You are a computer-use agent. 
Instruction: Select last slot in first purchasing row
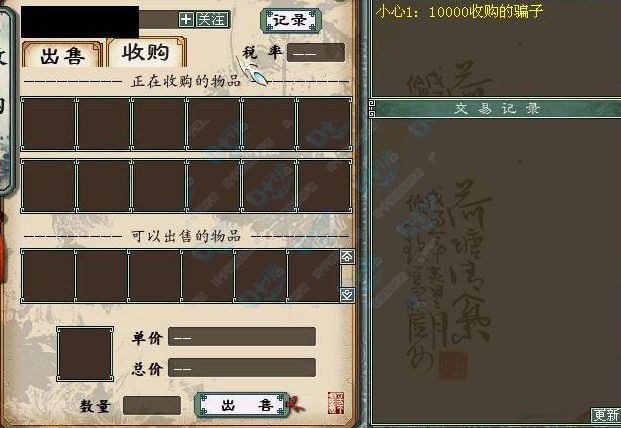coord(324,124)
